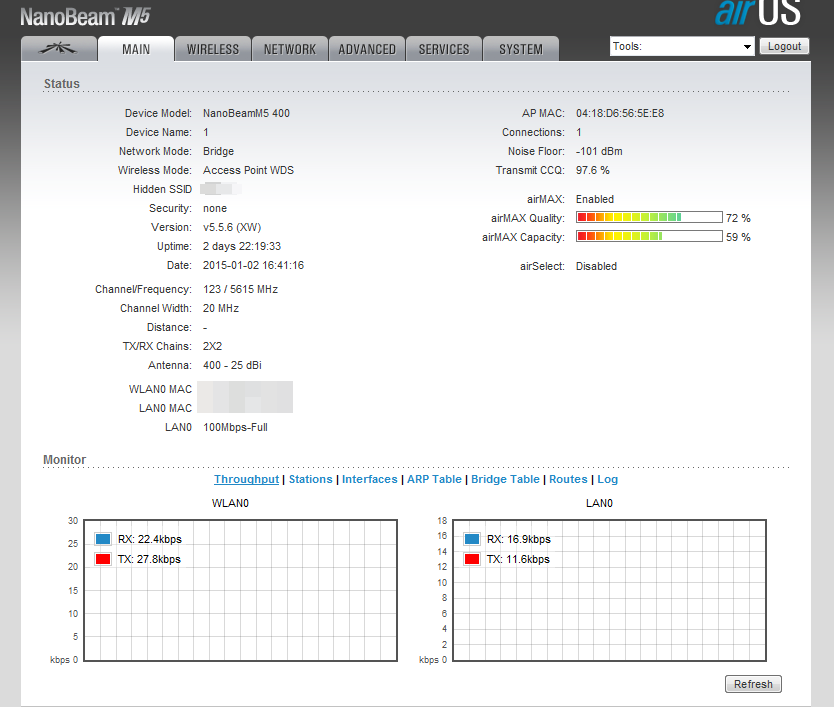This screenshot has width=834, height=707.
Task: Select the uptime 2 days 22:19:33
Action: click(242, 246)
